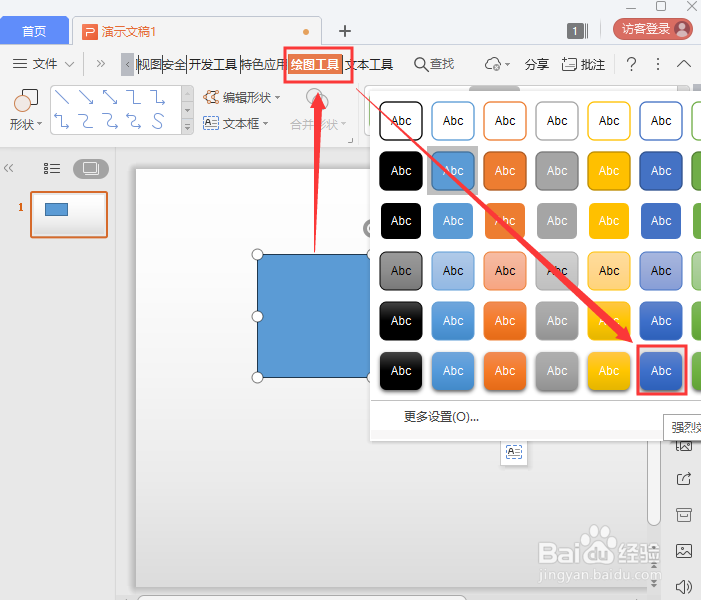Switch to the 特色应用 tab
The height and width of the screenshot is (600, 701).
pos(263,65)
